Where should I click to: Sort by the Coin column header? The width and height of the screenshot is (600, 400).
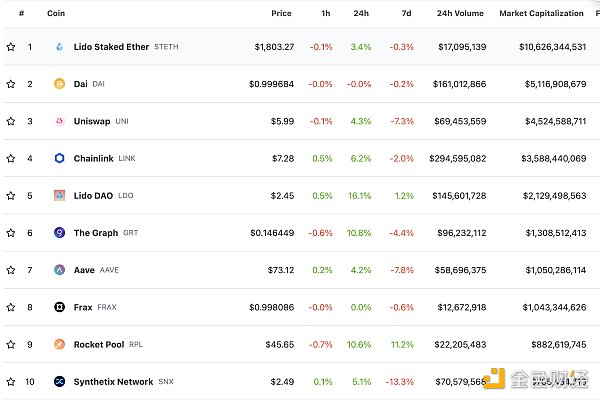(x=55, y=13)
